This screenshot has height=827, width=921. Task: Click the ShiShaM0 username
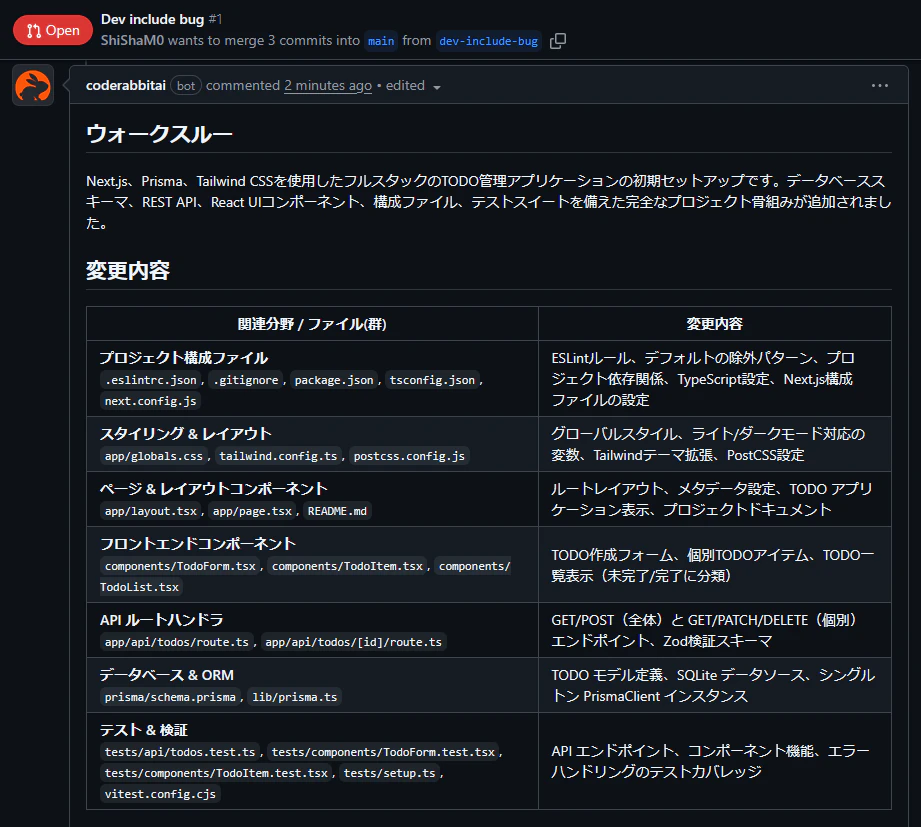(132, 41)
